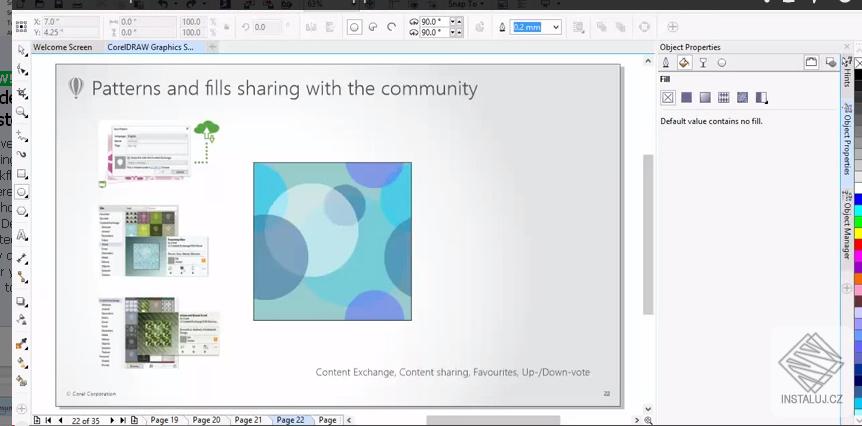The width and height of the screenshot is (862, 426).
Task: Select the Page 22 tab
Action: click(290, 420)
